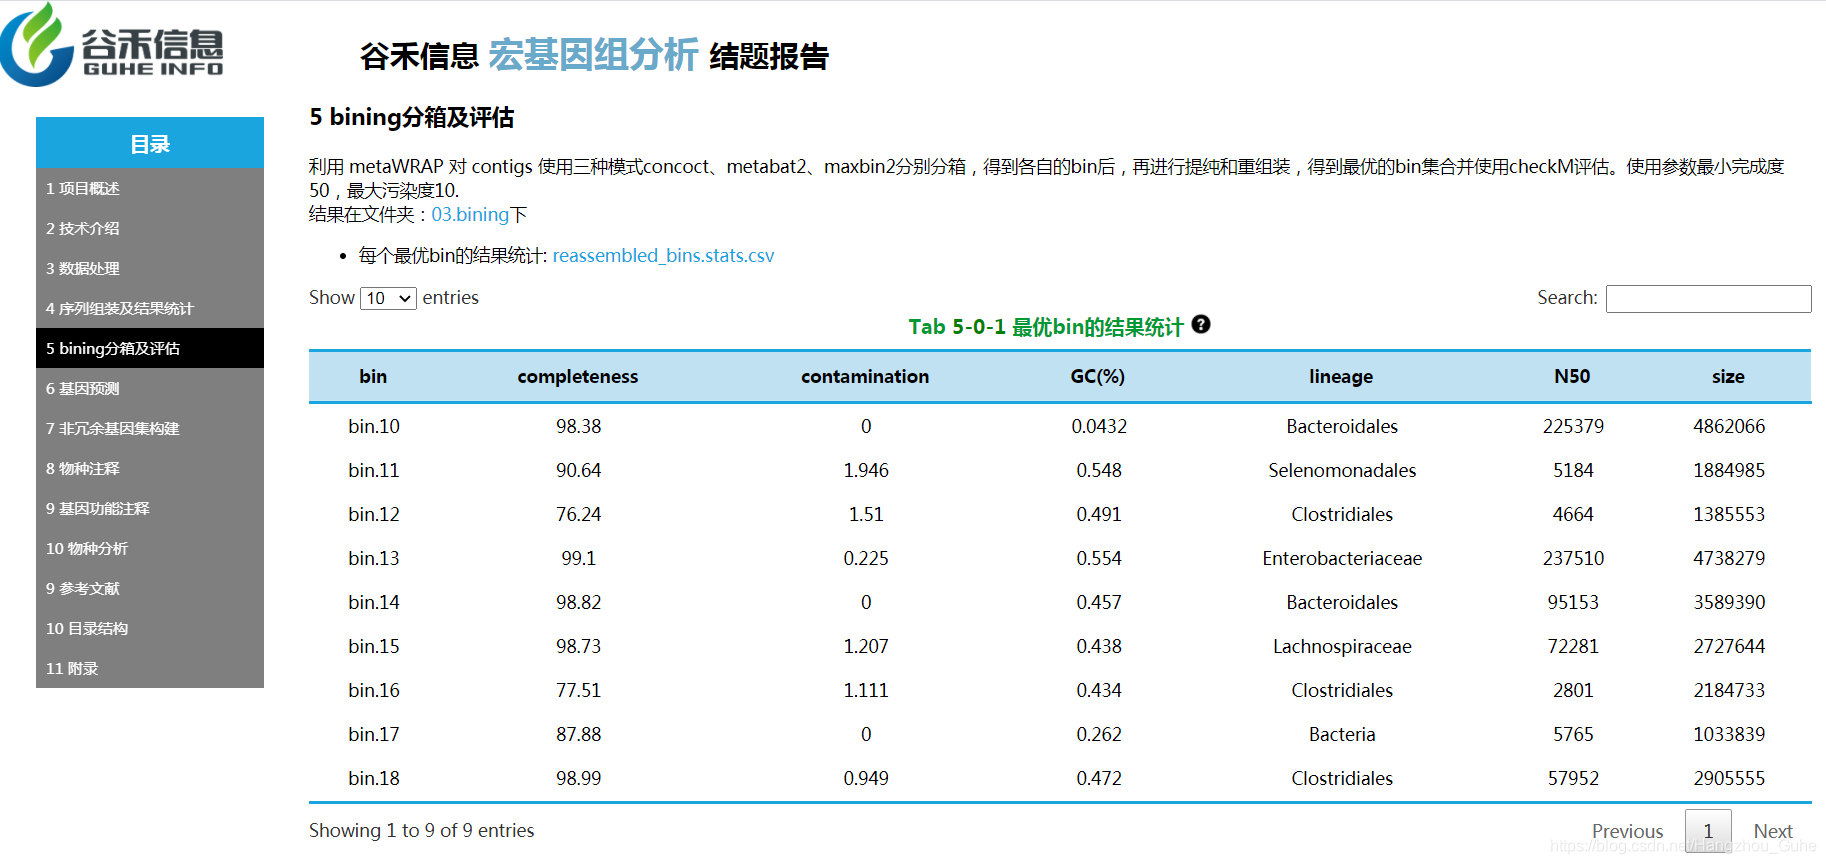Click the bin.15 cell
Screen dimensions: 1826x864
[x=374, y=646]
